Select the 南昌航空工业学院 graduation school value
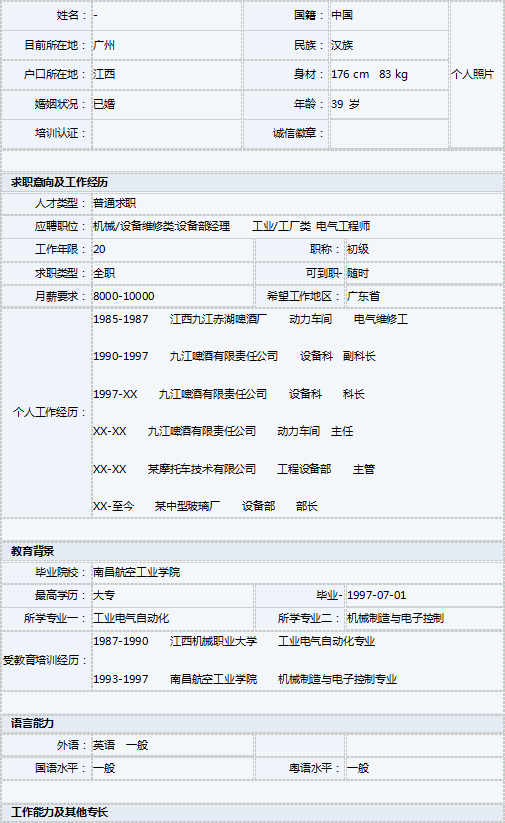The image size is (505, 823). [136, 572]
